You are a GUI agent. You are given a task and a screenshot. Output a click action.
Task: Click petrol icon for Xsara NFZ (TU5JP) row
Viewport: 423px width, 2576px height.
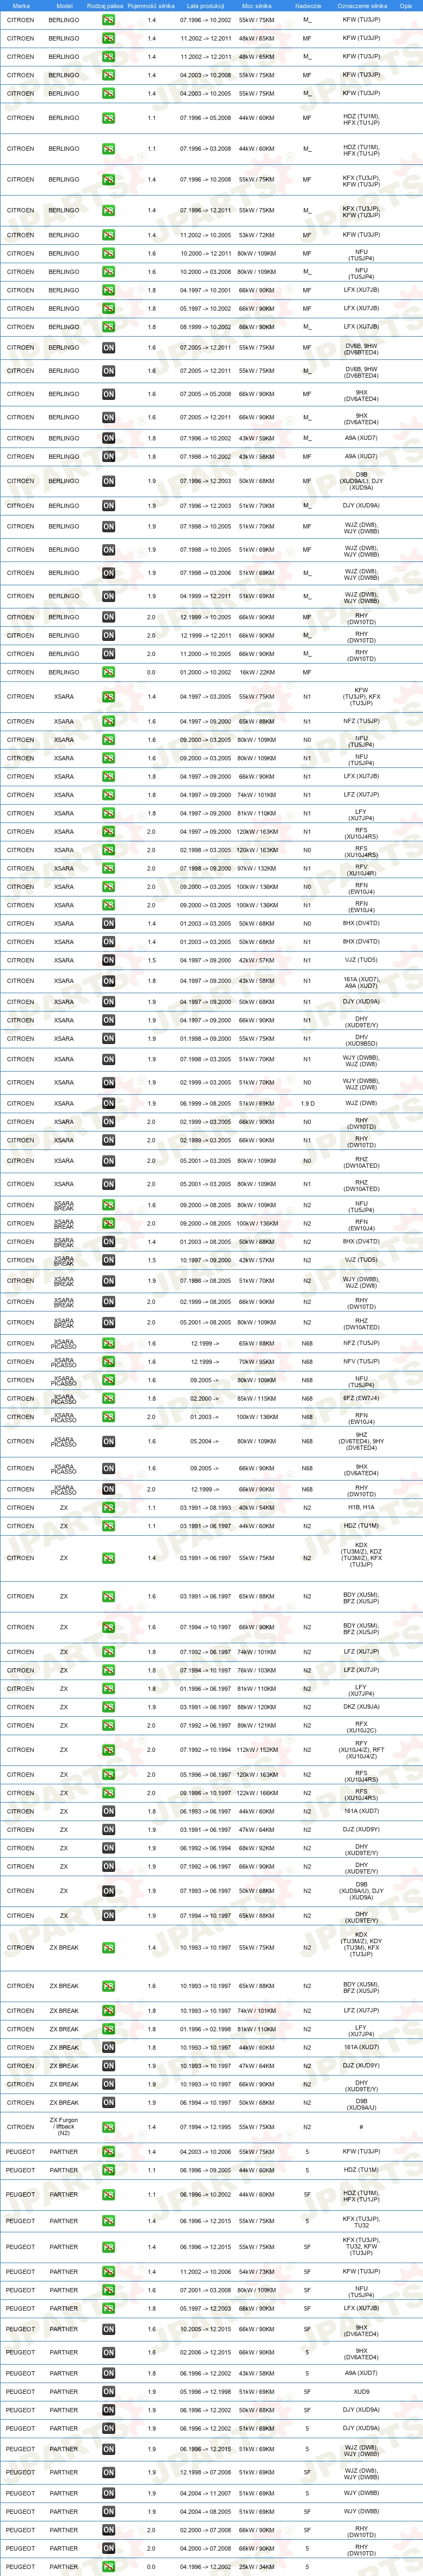pyautogui.click(x=108, y=721)
